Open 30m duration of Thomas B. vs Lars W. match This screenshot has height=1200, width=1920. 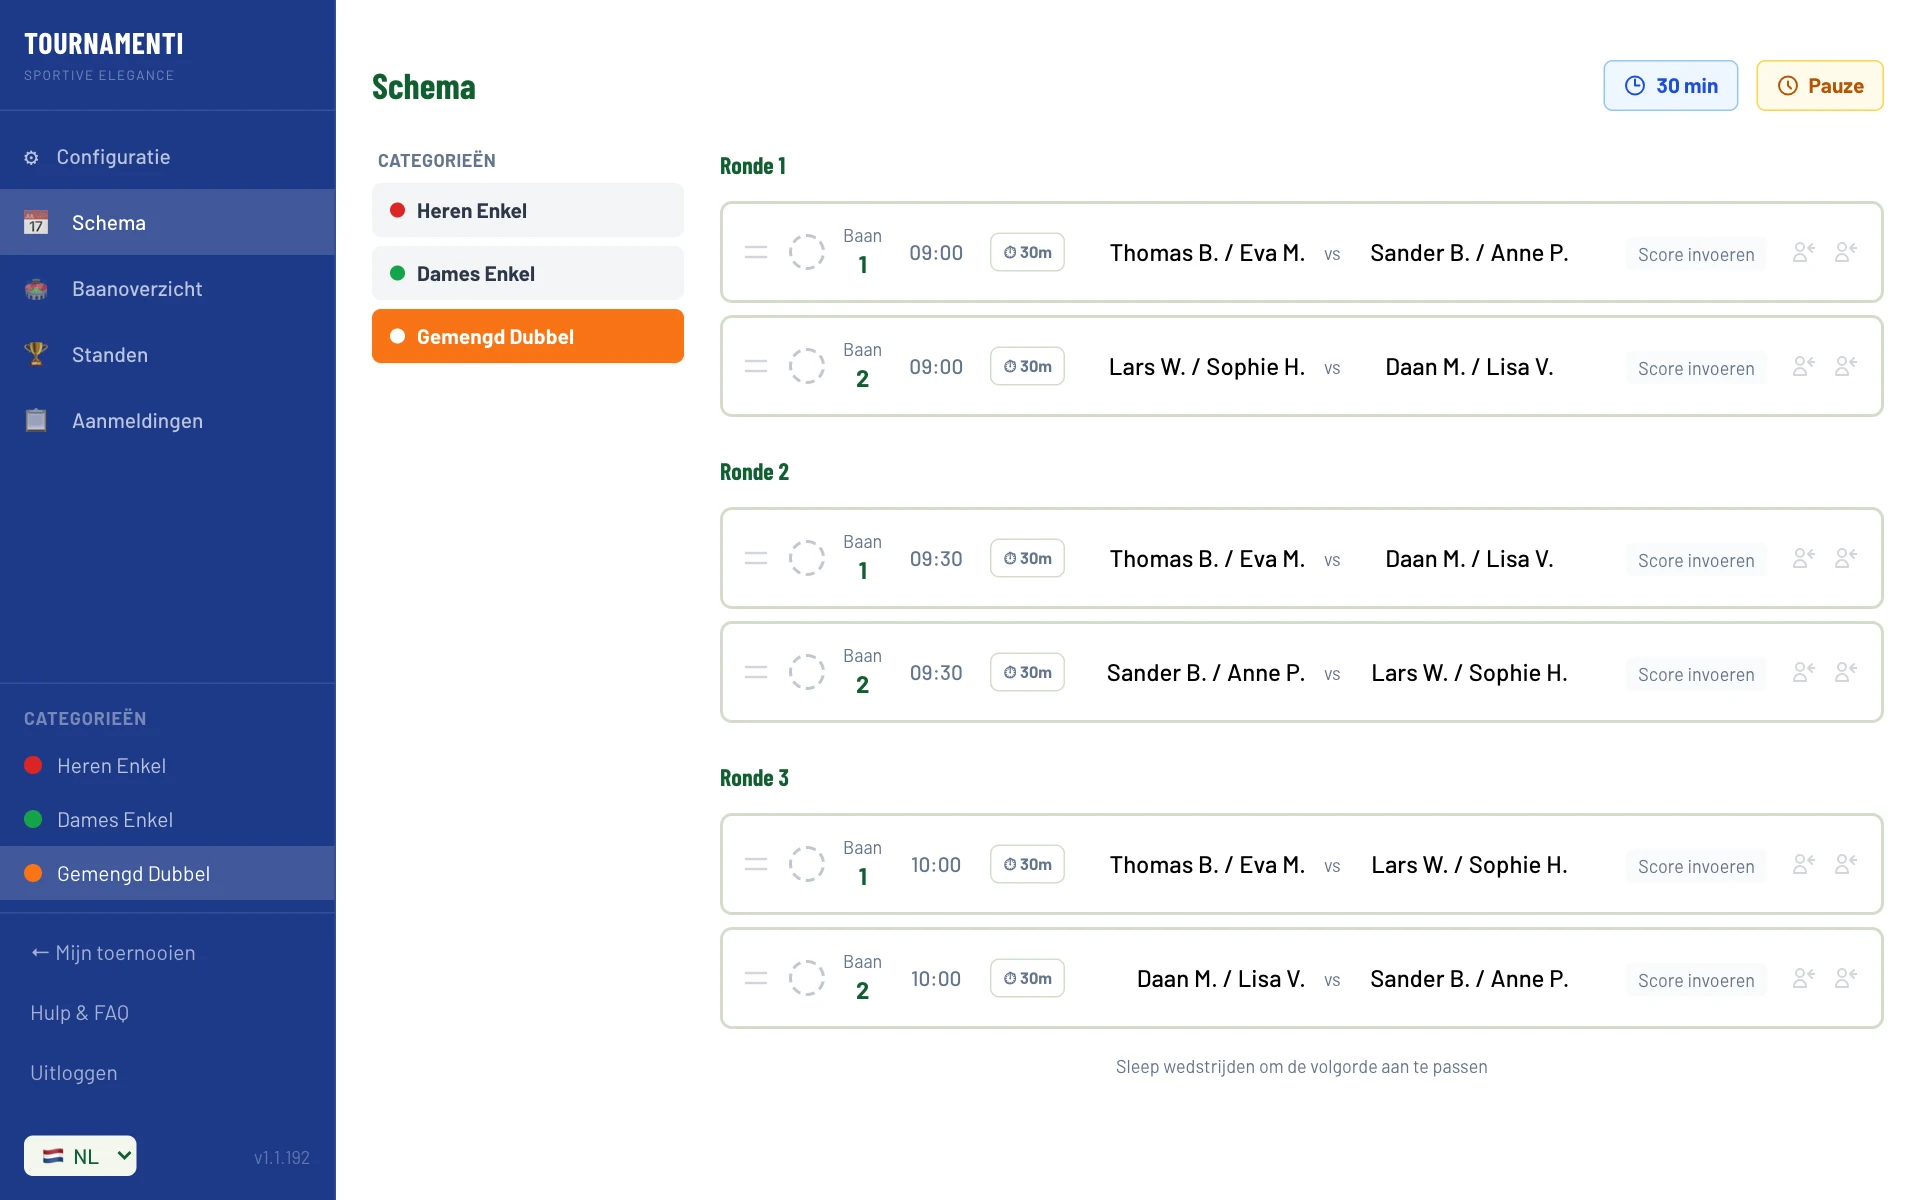click(x=1027, y=864)
